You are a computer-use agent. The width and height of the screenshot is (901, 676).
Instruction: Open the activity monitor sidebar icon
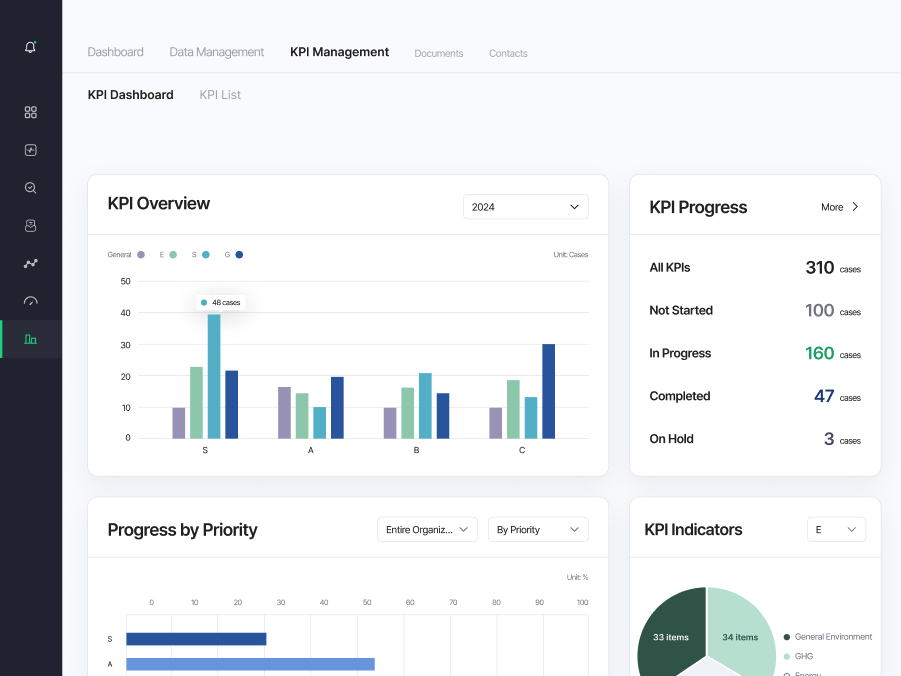(x=30, y=150)
